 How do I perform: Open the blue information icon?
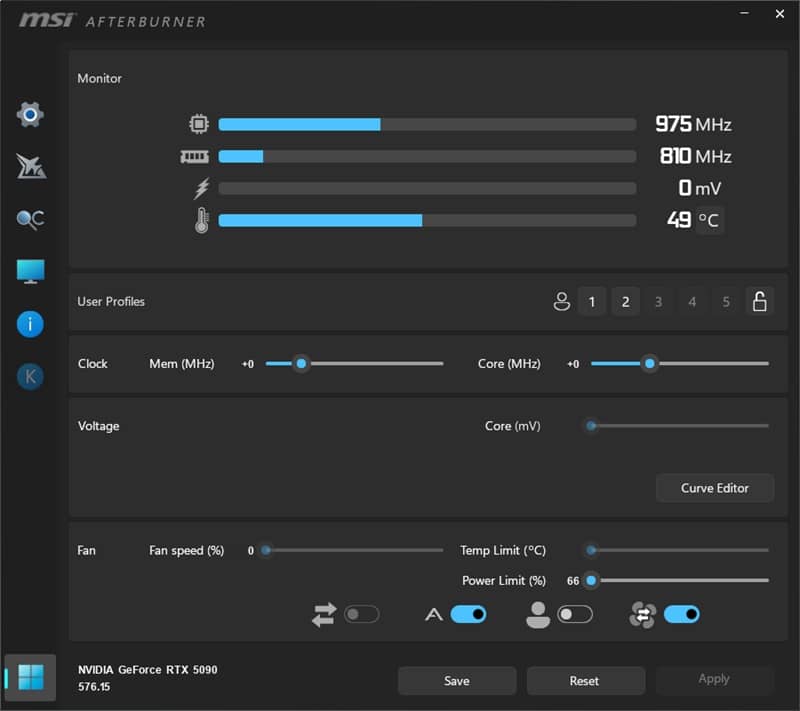[x=30, y=324]
